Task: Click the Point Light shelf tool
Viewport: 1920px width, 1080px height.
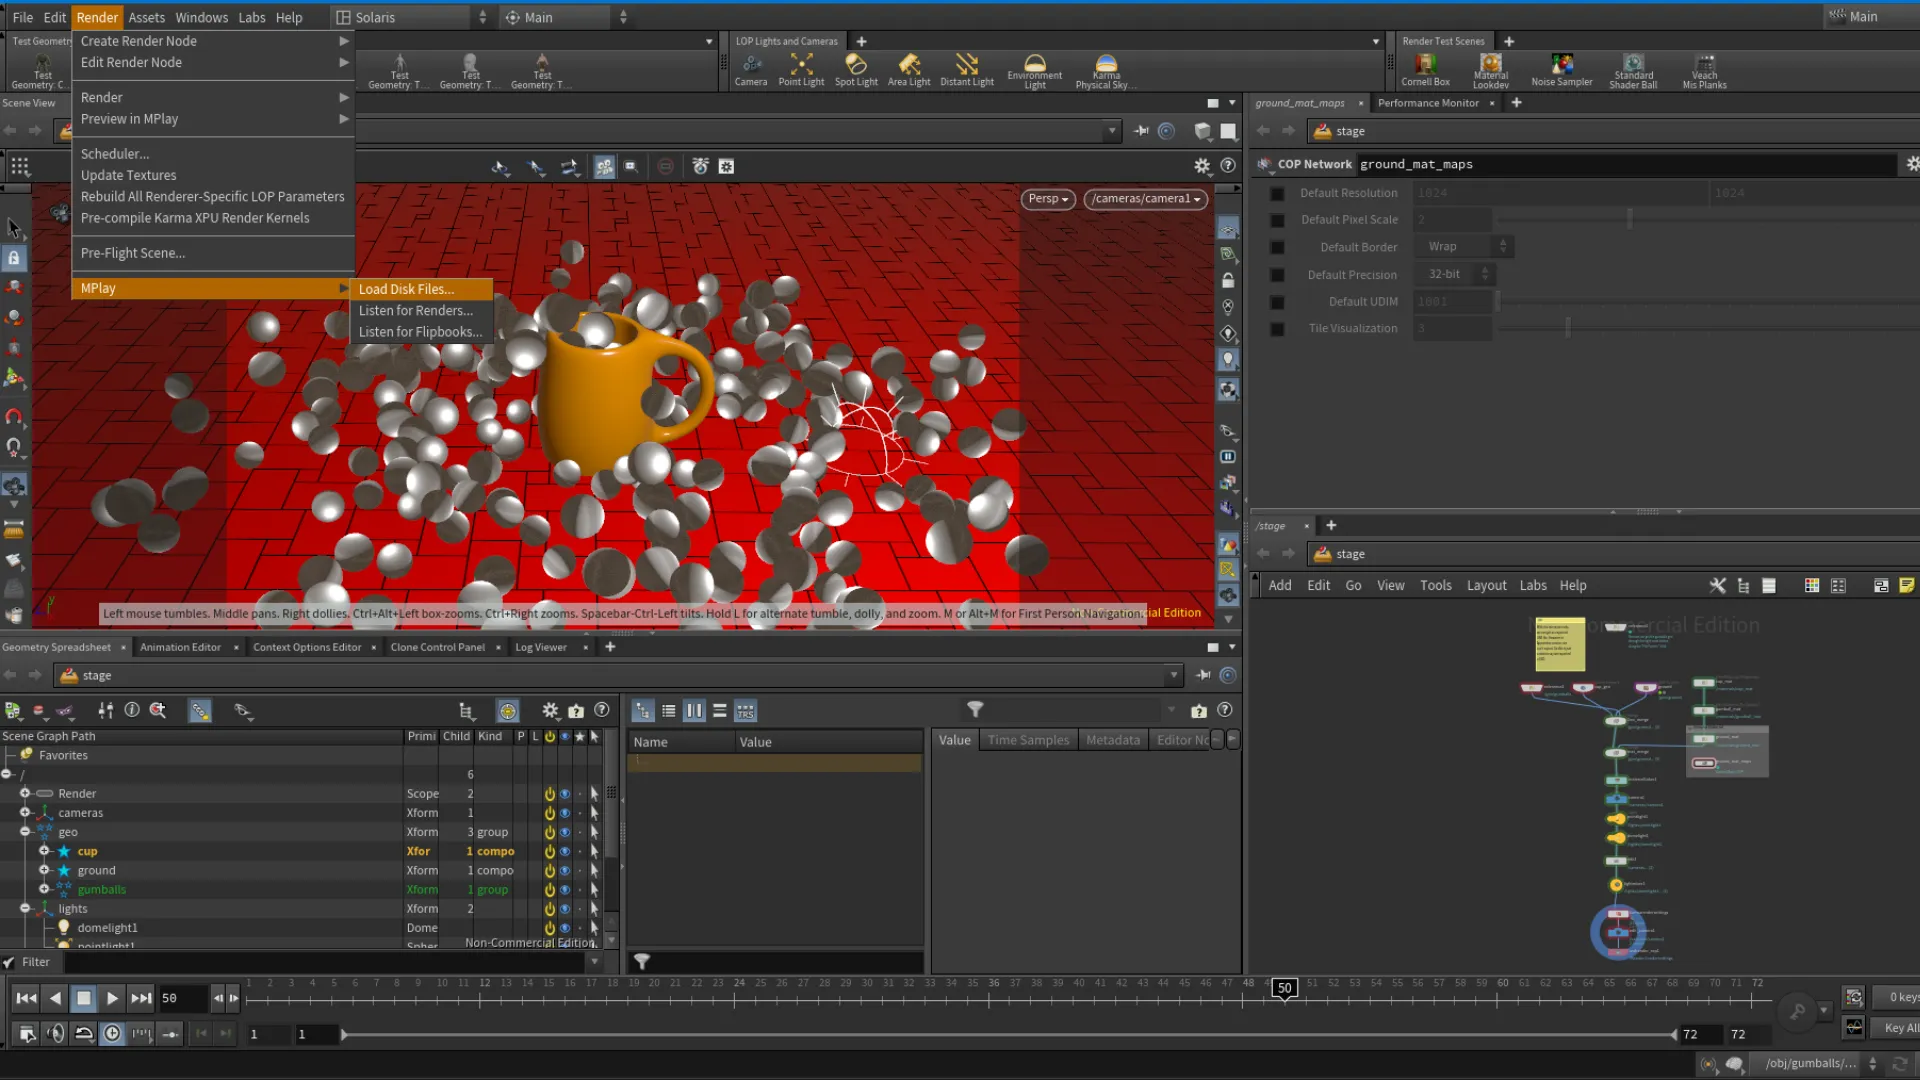Action: (801, 70)
